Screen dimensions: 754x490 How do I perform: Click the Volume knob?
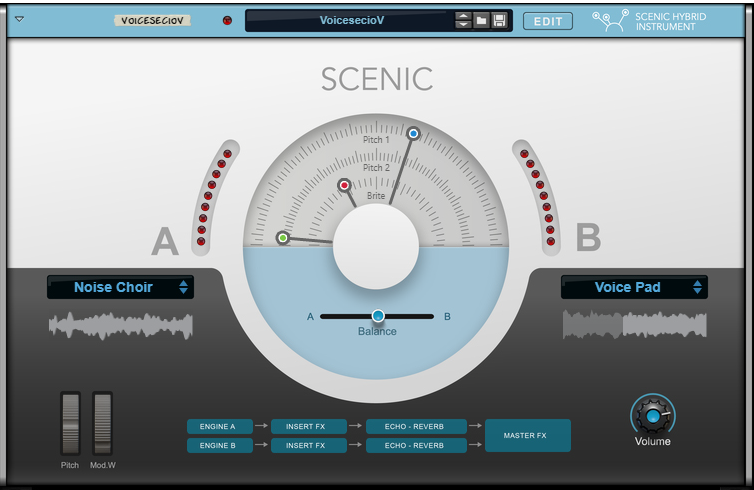(653, 416)
